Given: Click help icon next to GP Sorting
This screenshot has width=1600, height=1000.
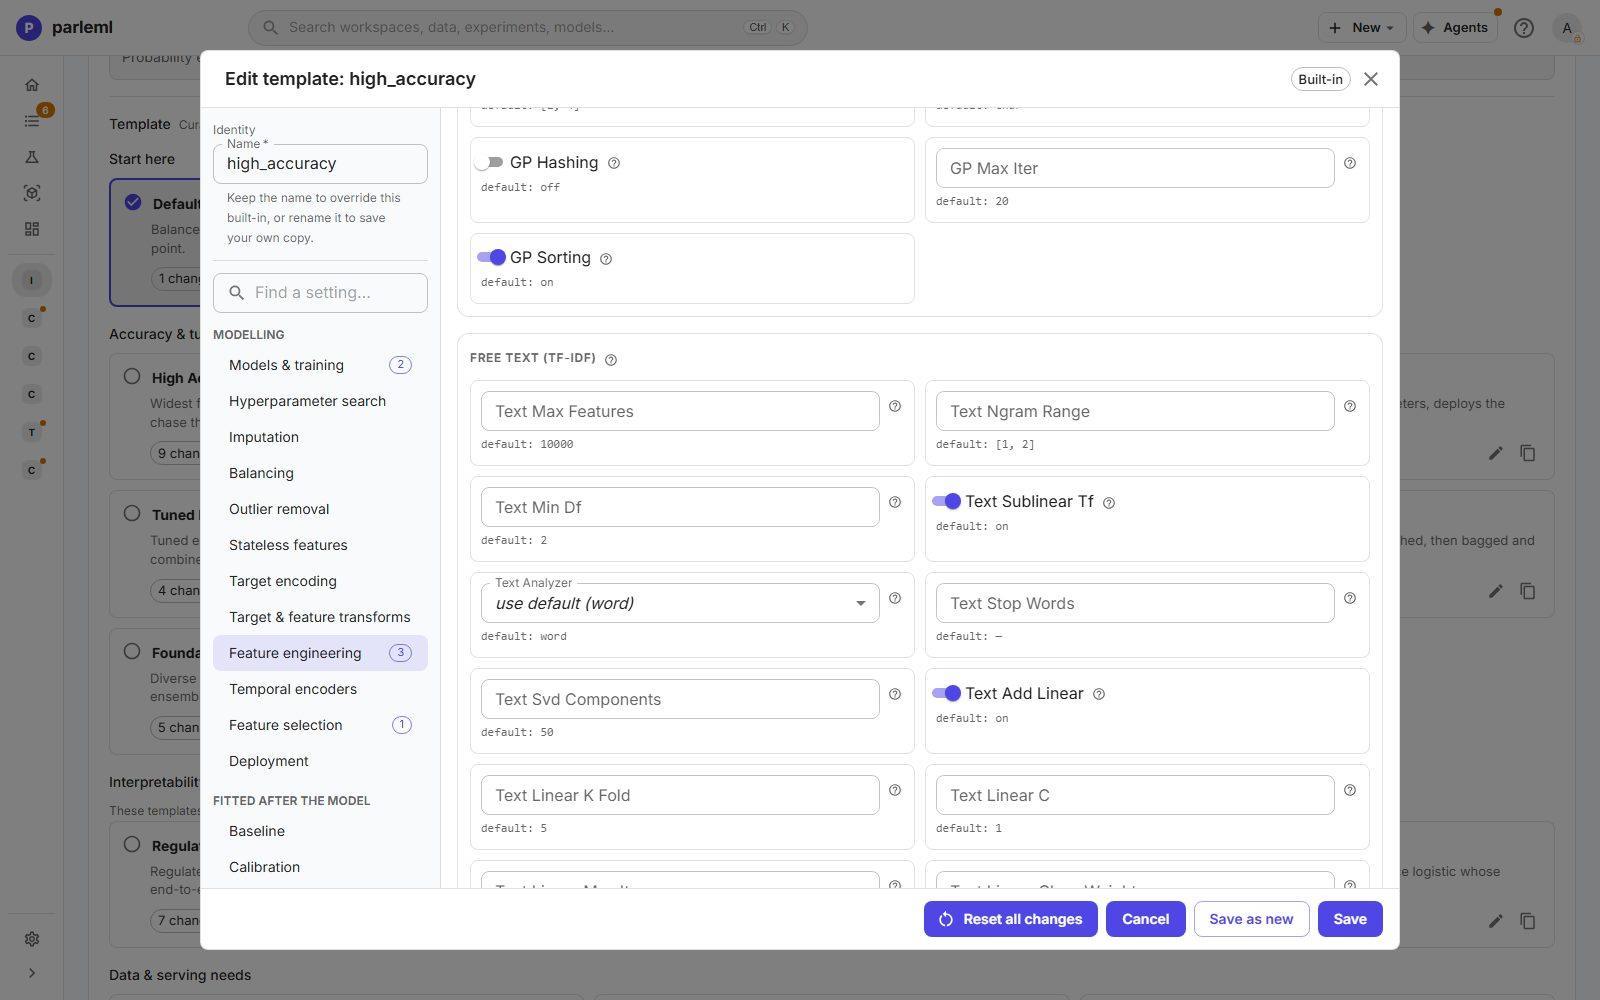Looking at the screenshot, I should coord(606,259).
